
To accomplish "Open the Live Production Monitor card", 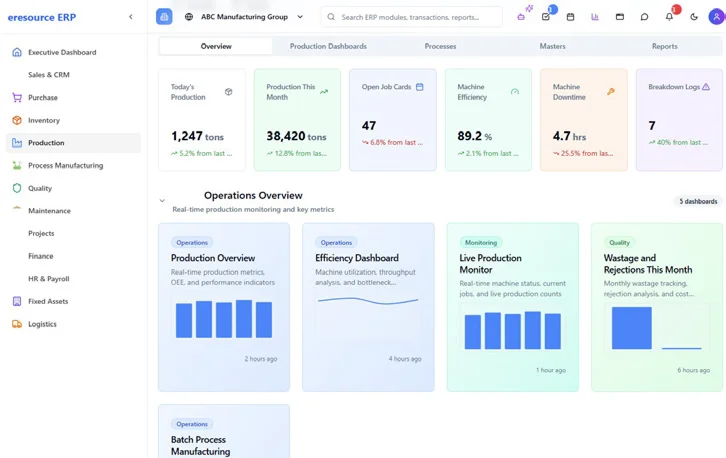I will point(512,306).
